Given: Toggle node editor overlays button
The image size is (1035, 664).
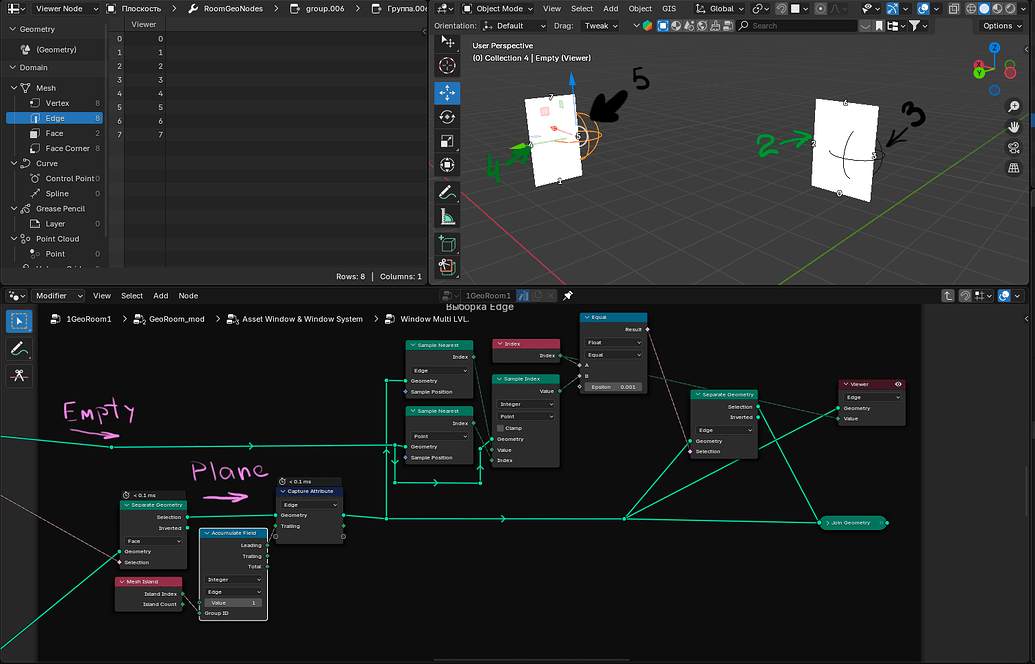Looking at the screenshot, I should (x=1004, y=296).
